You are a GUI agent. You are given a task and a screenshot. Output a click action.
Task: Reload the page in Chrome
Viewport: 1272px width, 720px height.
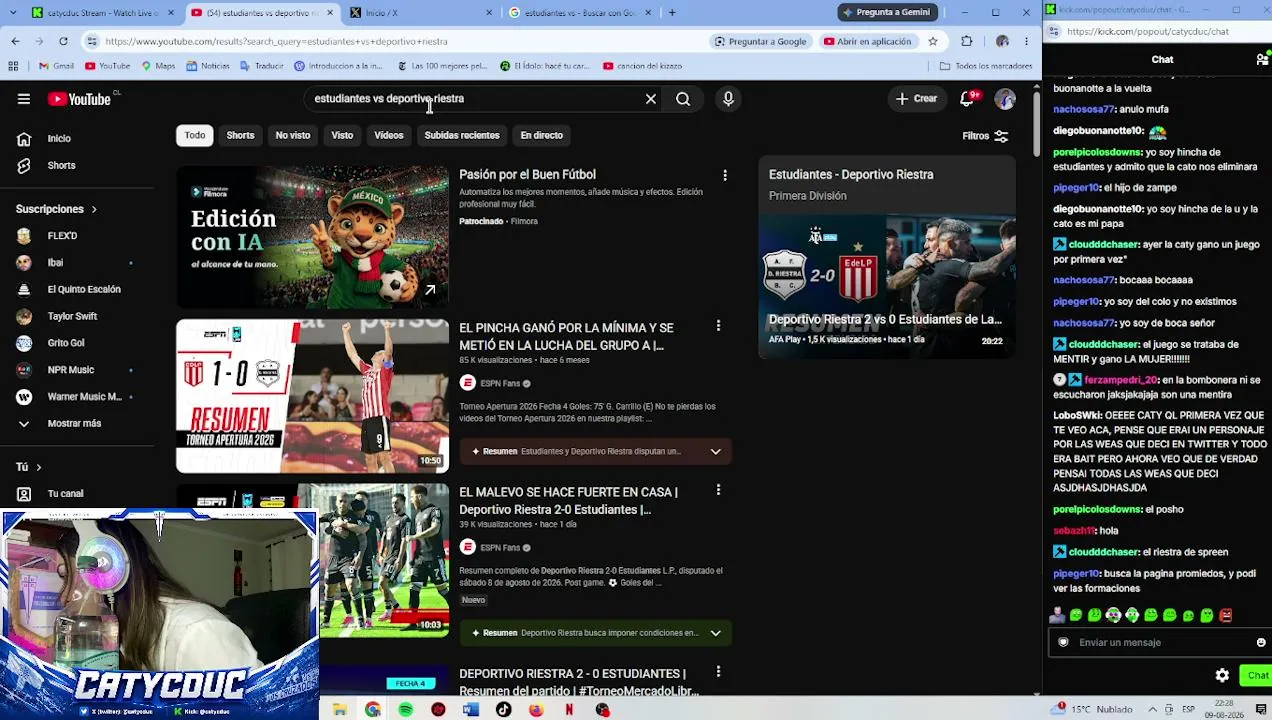tap(63, 41)
